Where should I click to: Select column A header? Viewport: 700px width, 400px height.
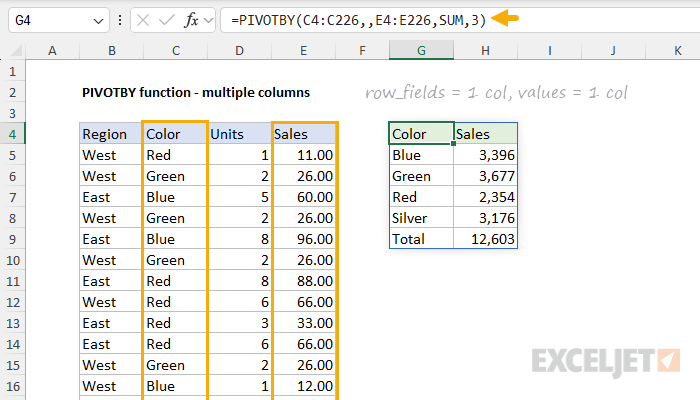click(x=52, y=50)
